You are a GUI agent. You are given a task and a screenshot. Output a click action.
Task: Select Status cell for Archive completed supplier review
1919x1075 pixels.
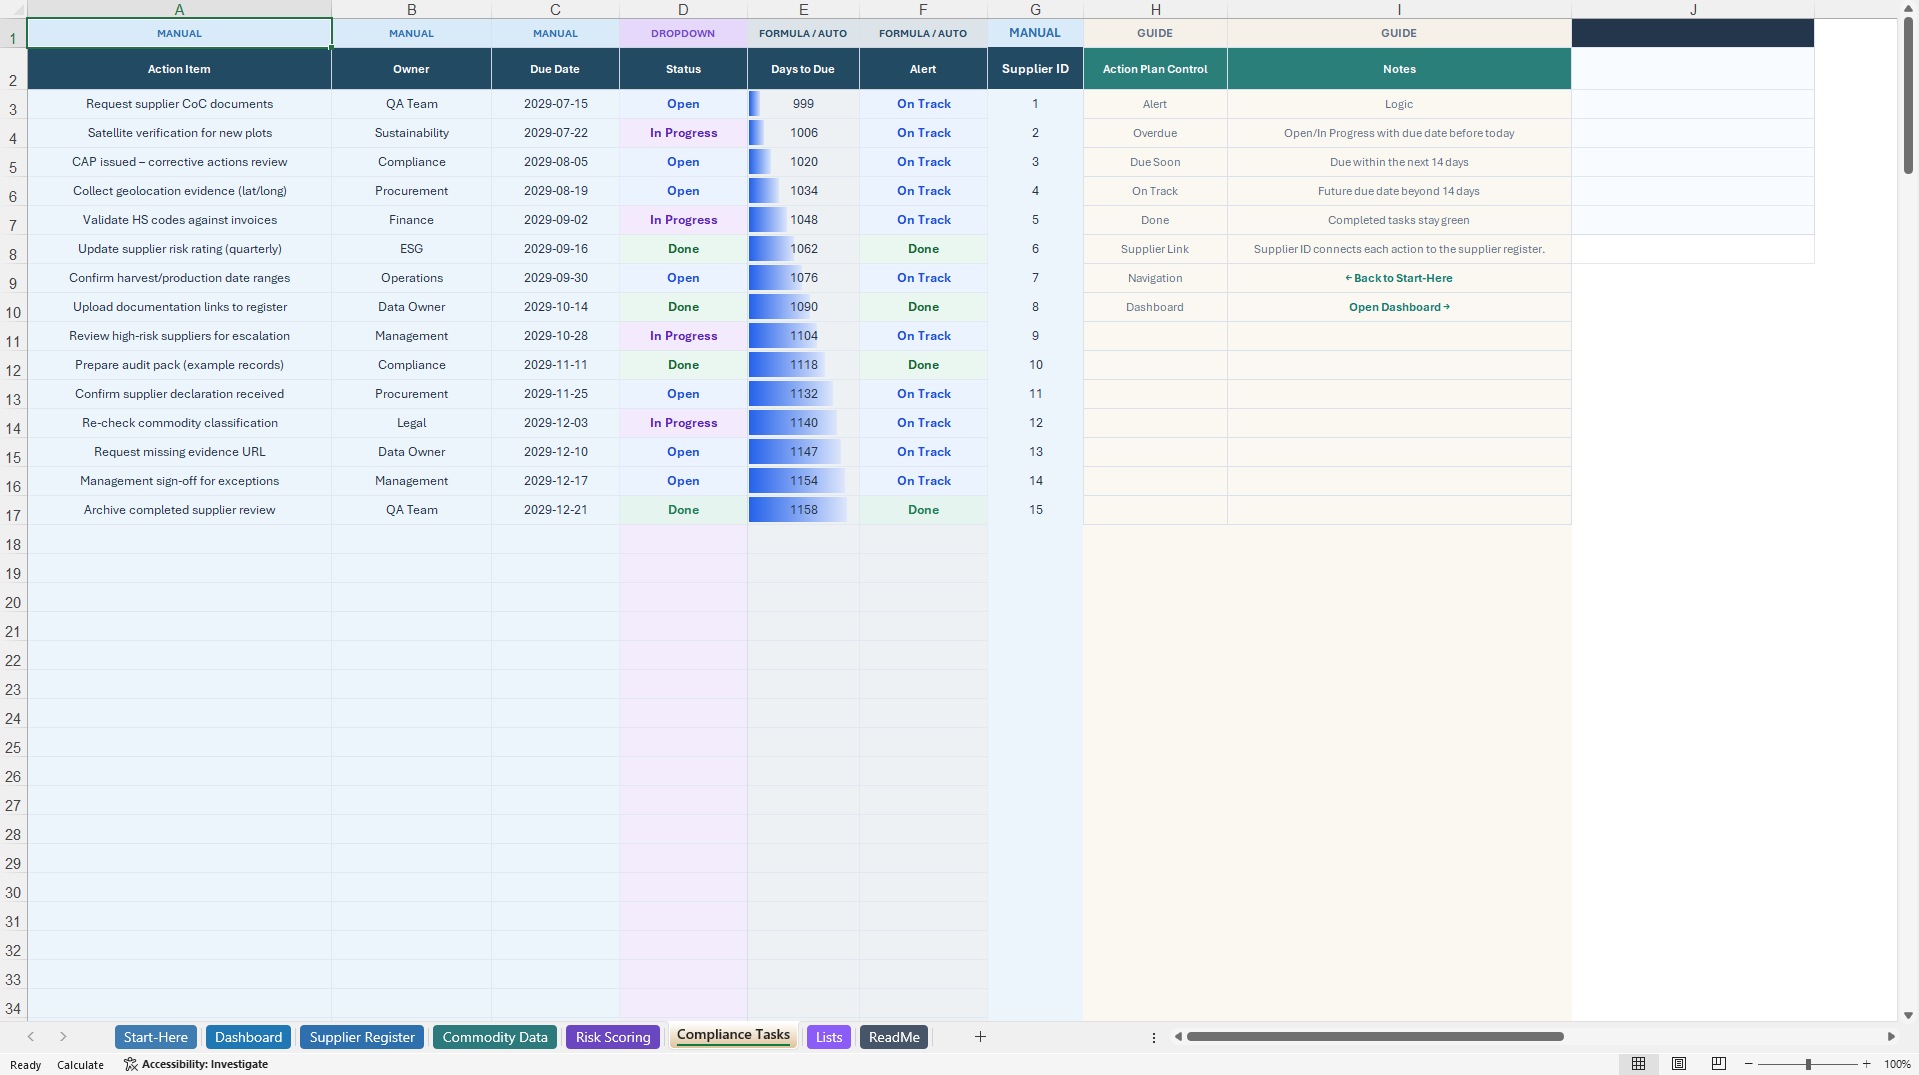coord(683,510)
